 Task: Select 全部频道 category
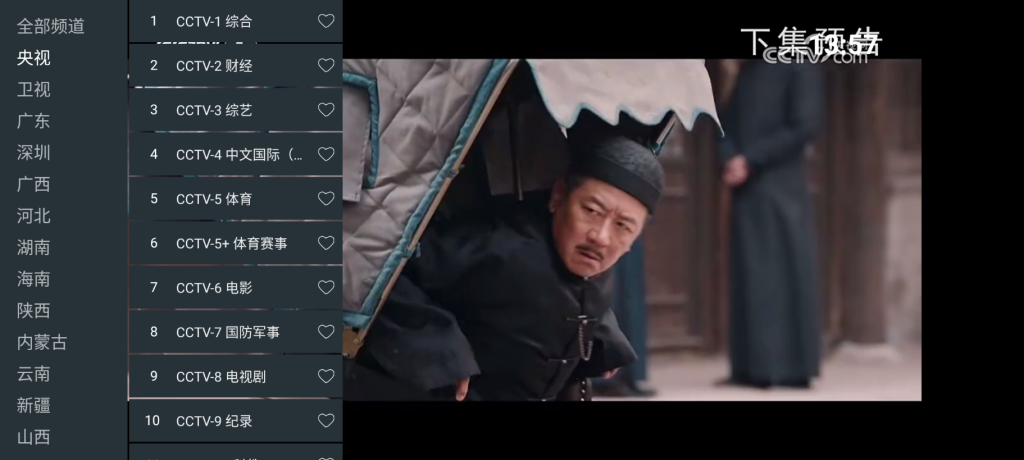coord(51,26)
